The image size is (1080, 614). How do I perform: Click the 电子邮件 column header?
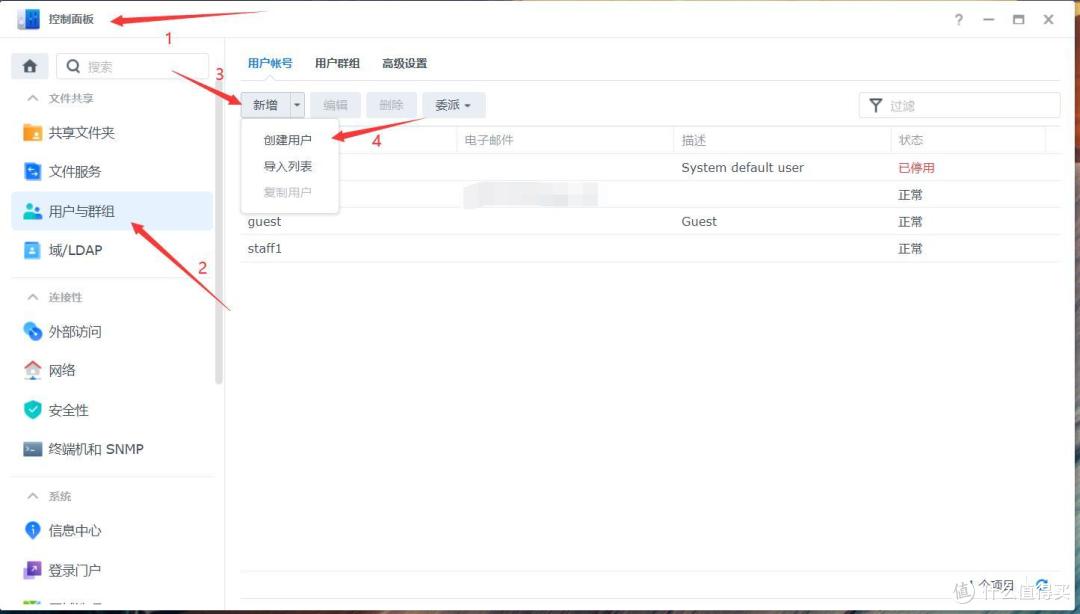click(564, 140)
